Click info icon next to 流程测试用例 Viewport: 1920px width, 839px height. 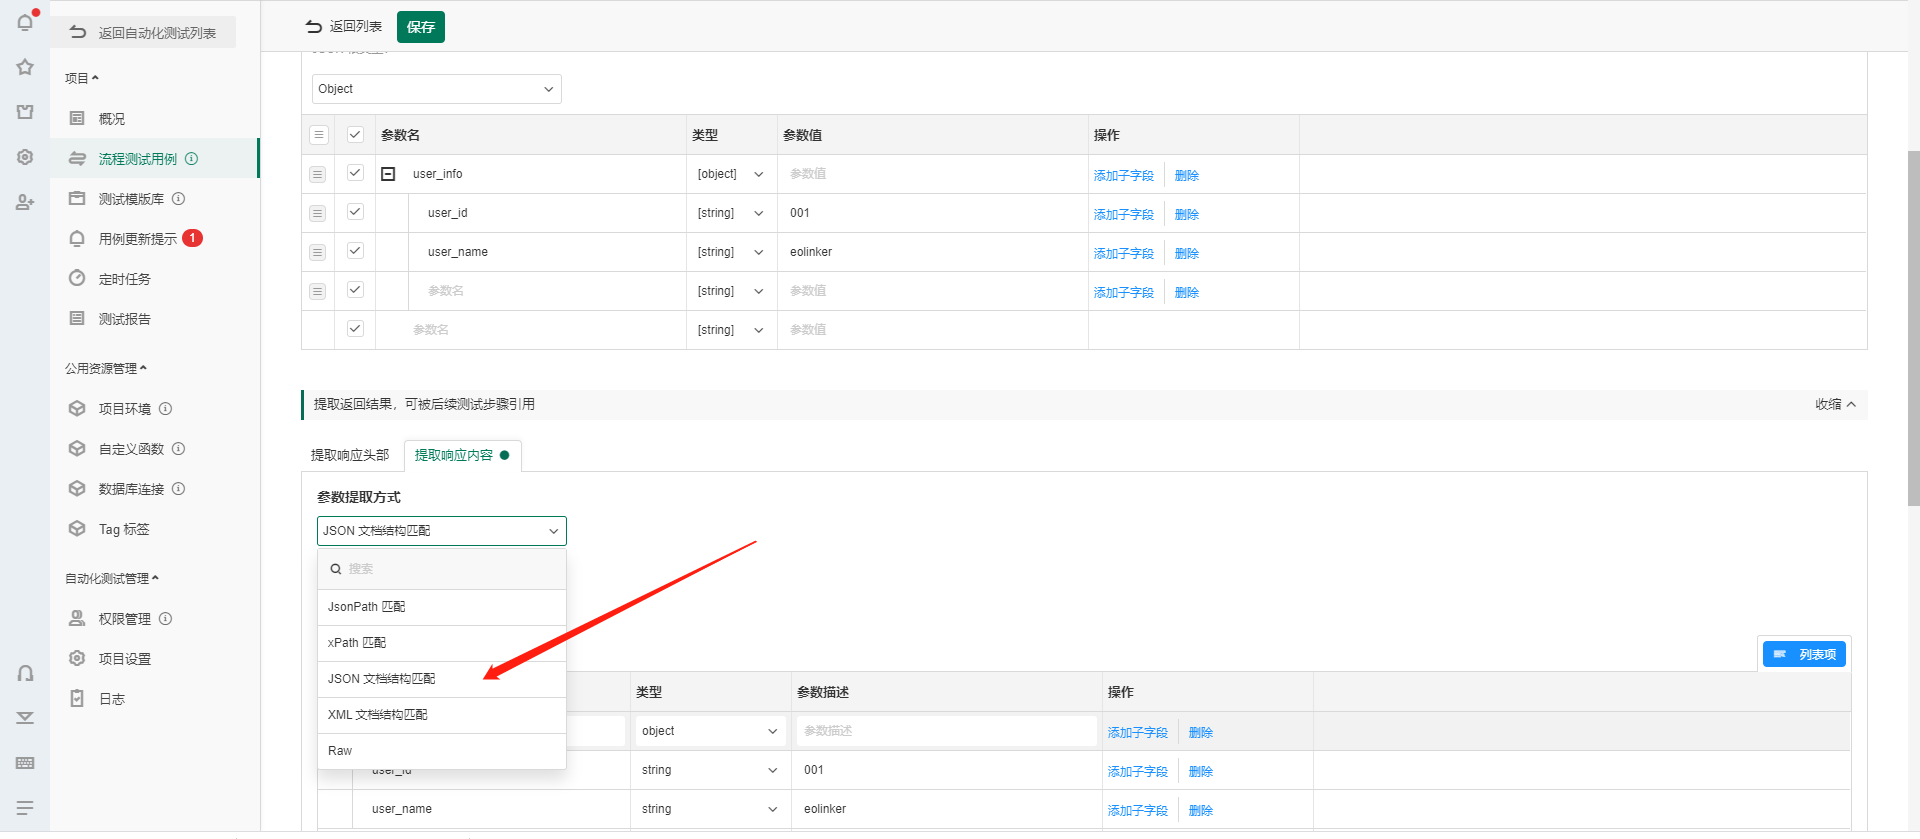click(192, 159)
